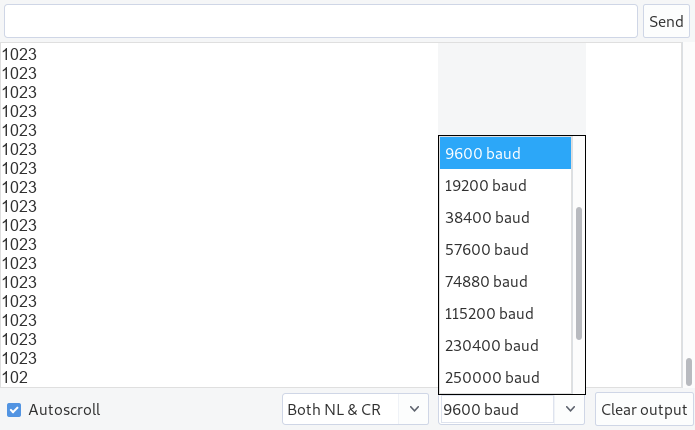The width and height of the screenshot is (695, 430).
Task: Select 38400 baud from dropdown list
Action: [x=505, y=217]
